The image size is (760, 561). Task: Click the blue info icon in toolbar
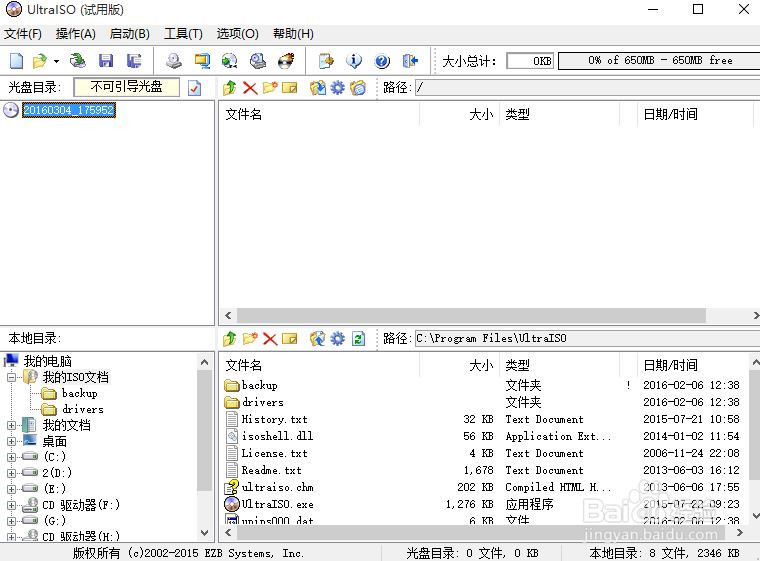[x=354, y=61]
